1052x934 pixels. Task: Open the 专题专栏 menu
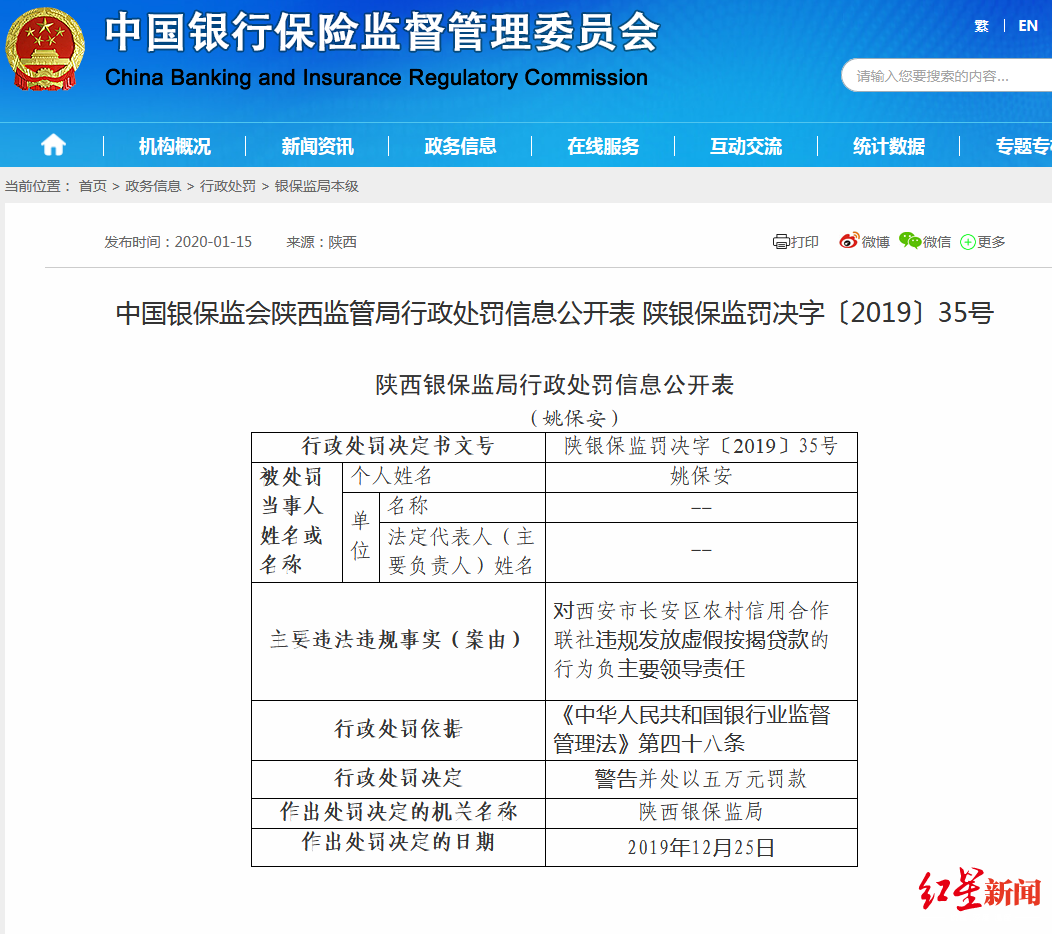[x=1024, y=146]
